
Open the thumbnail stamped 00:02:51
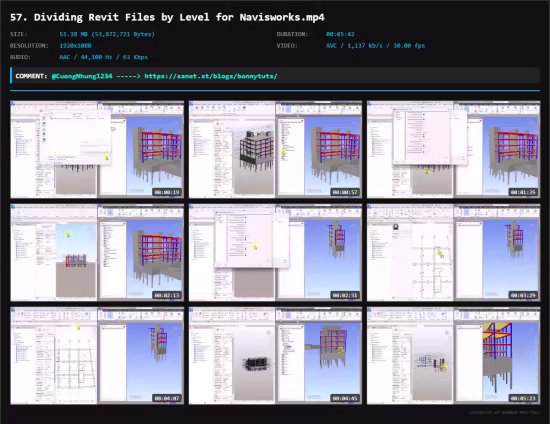click(275, 253)
